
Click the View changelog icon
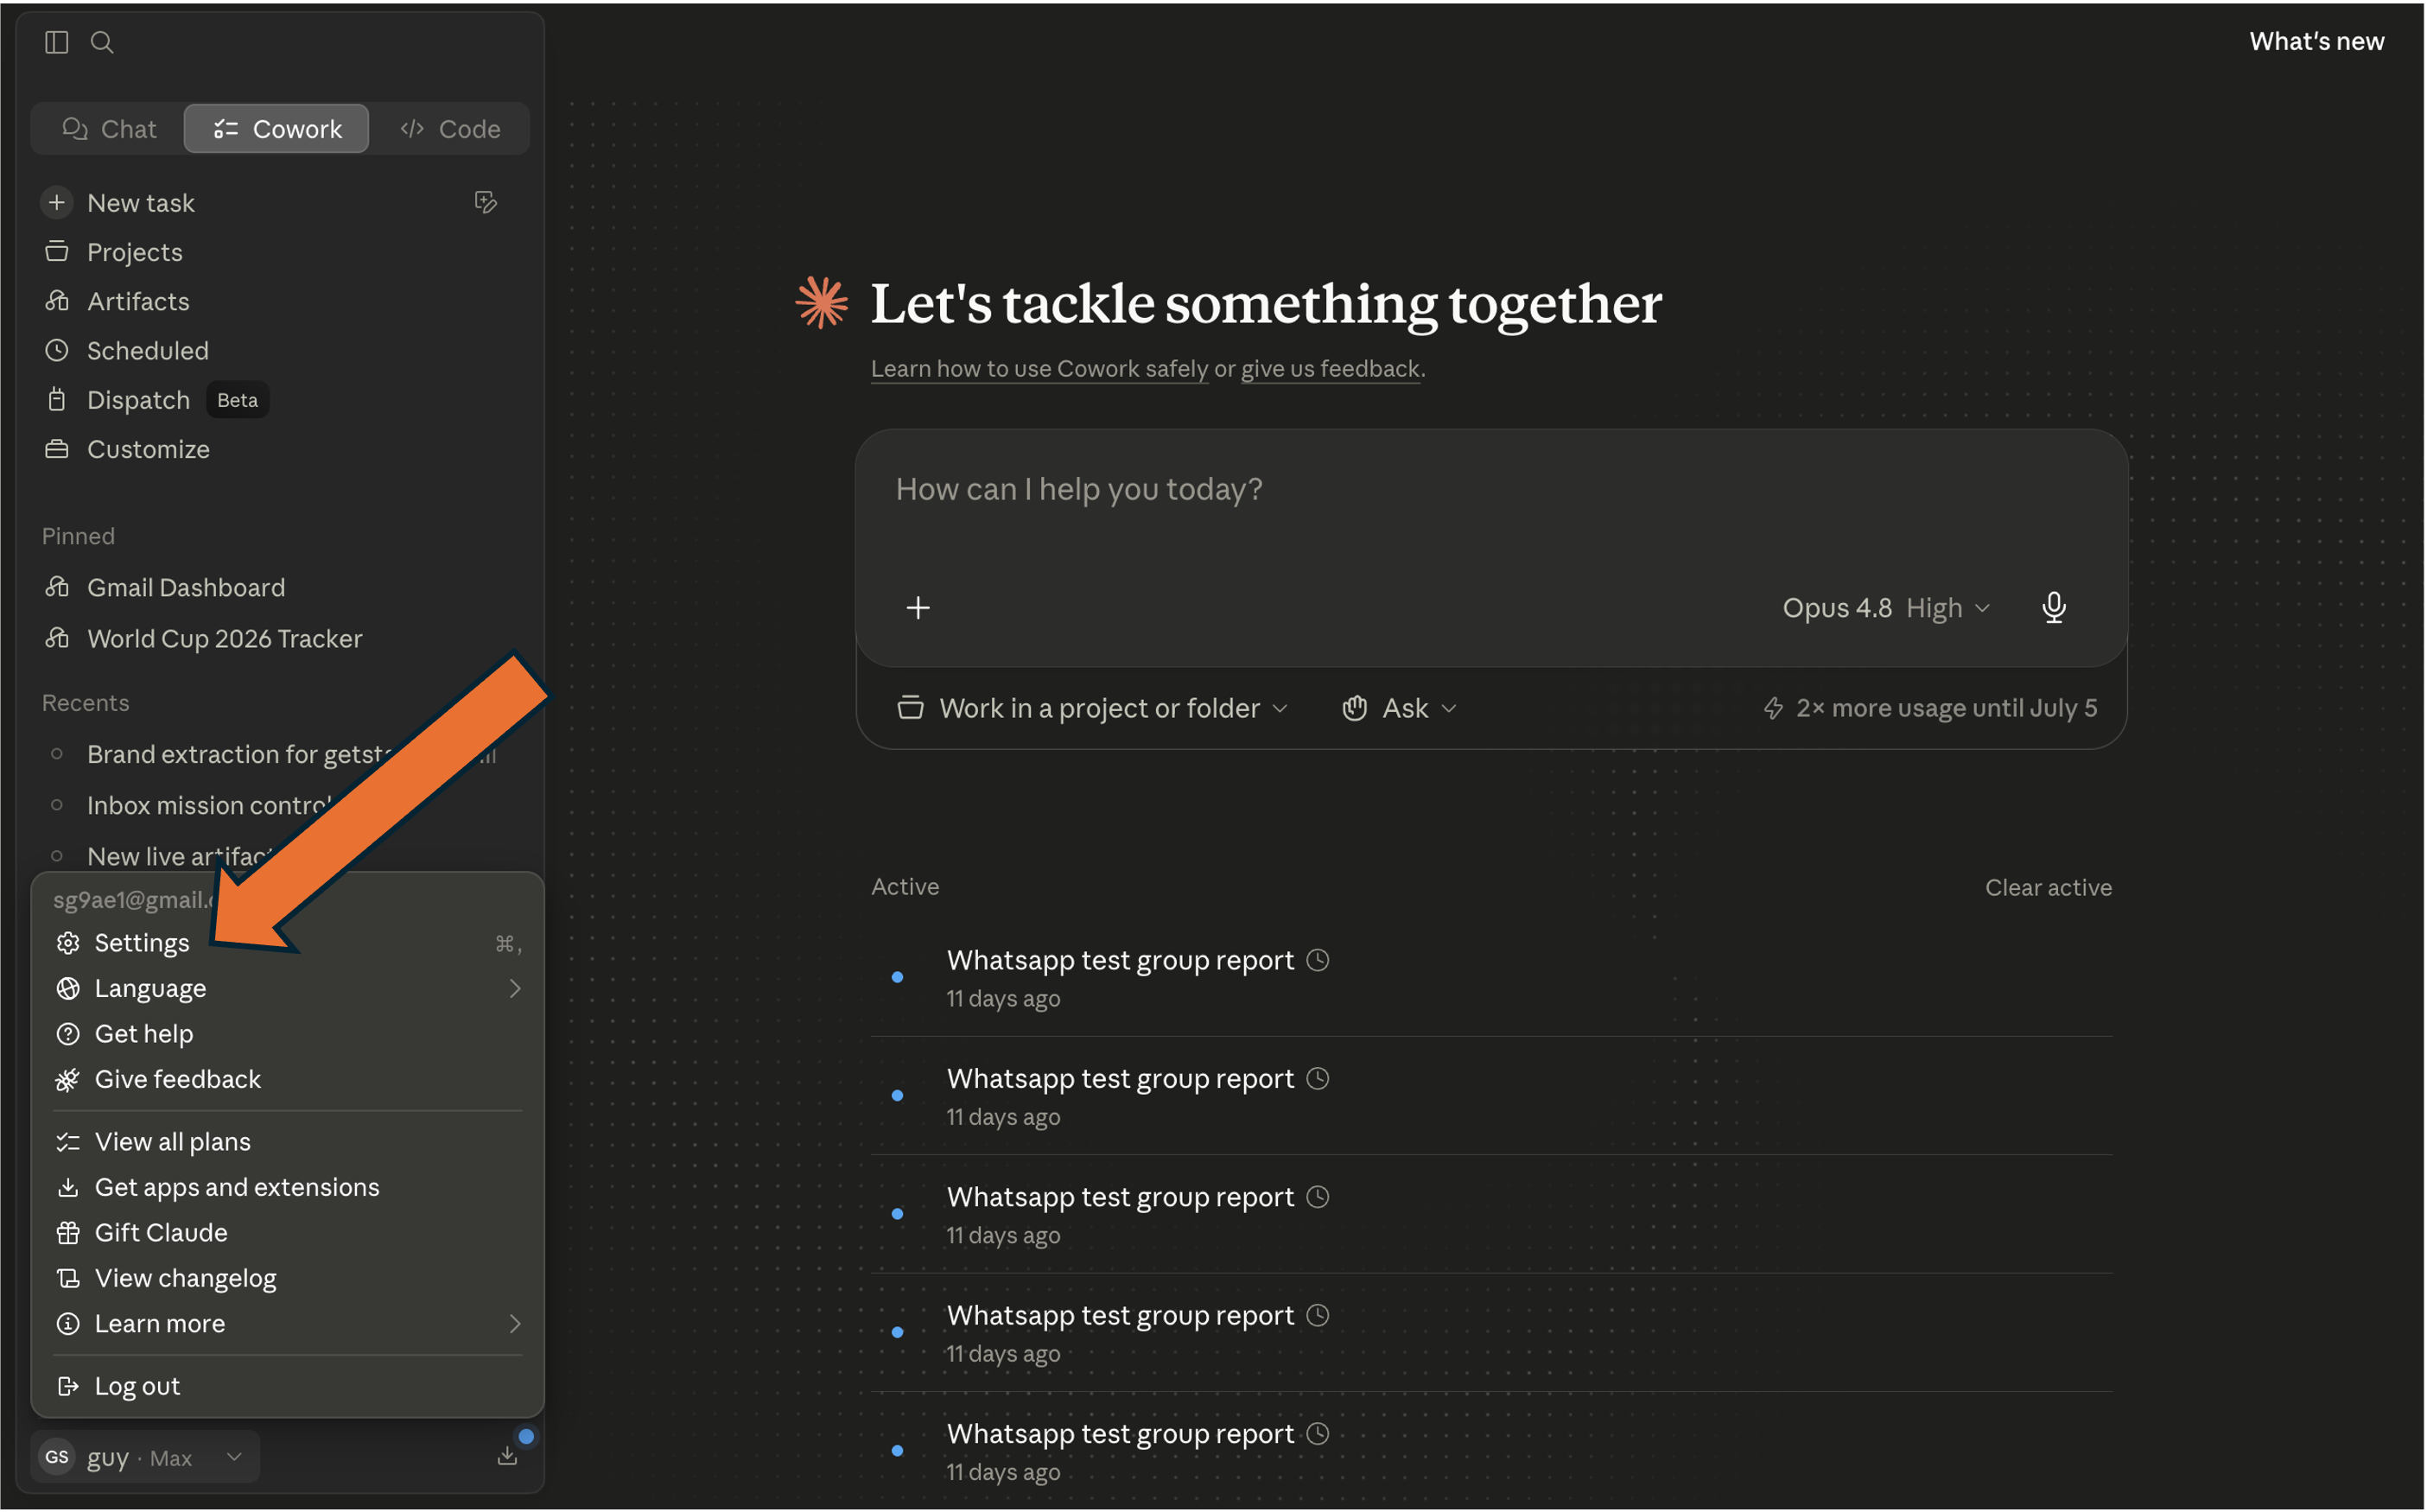point(68,1278)
